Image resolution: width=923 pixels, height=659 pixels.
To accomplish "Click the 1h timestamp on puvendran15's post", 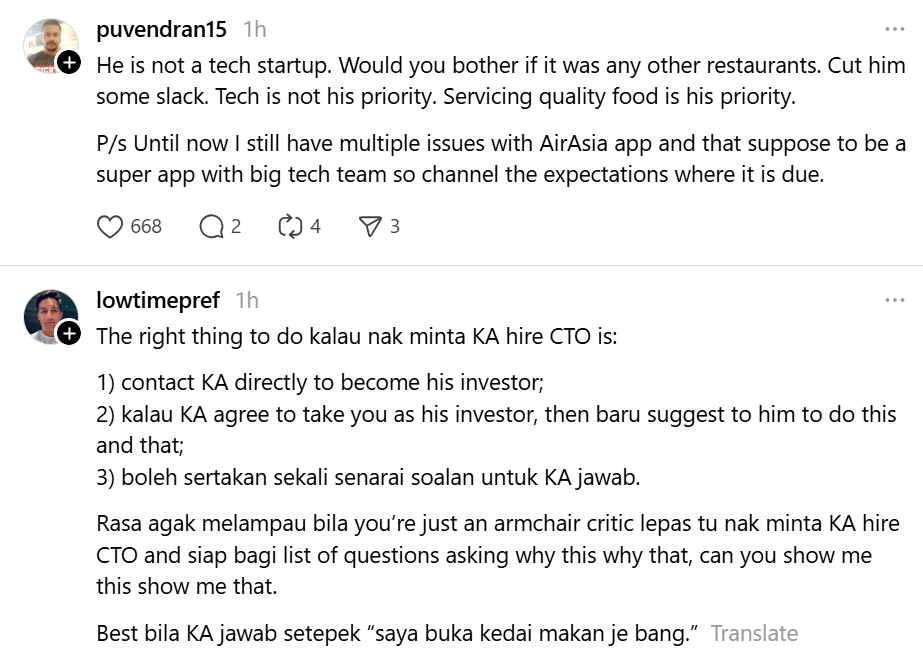I will click(x=255, y=30).
